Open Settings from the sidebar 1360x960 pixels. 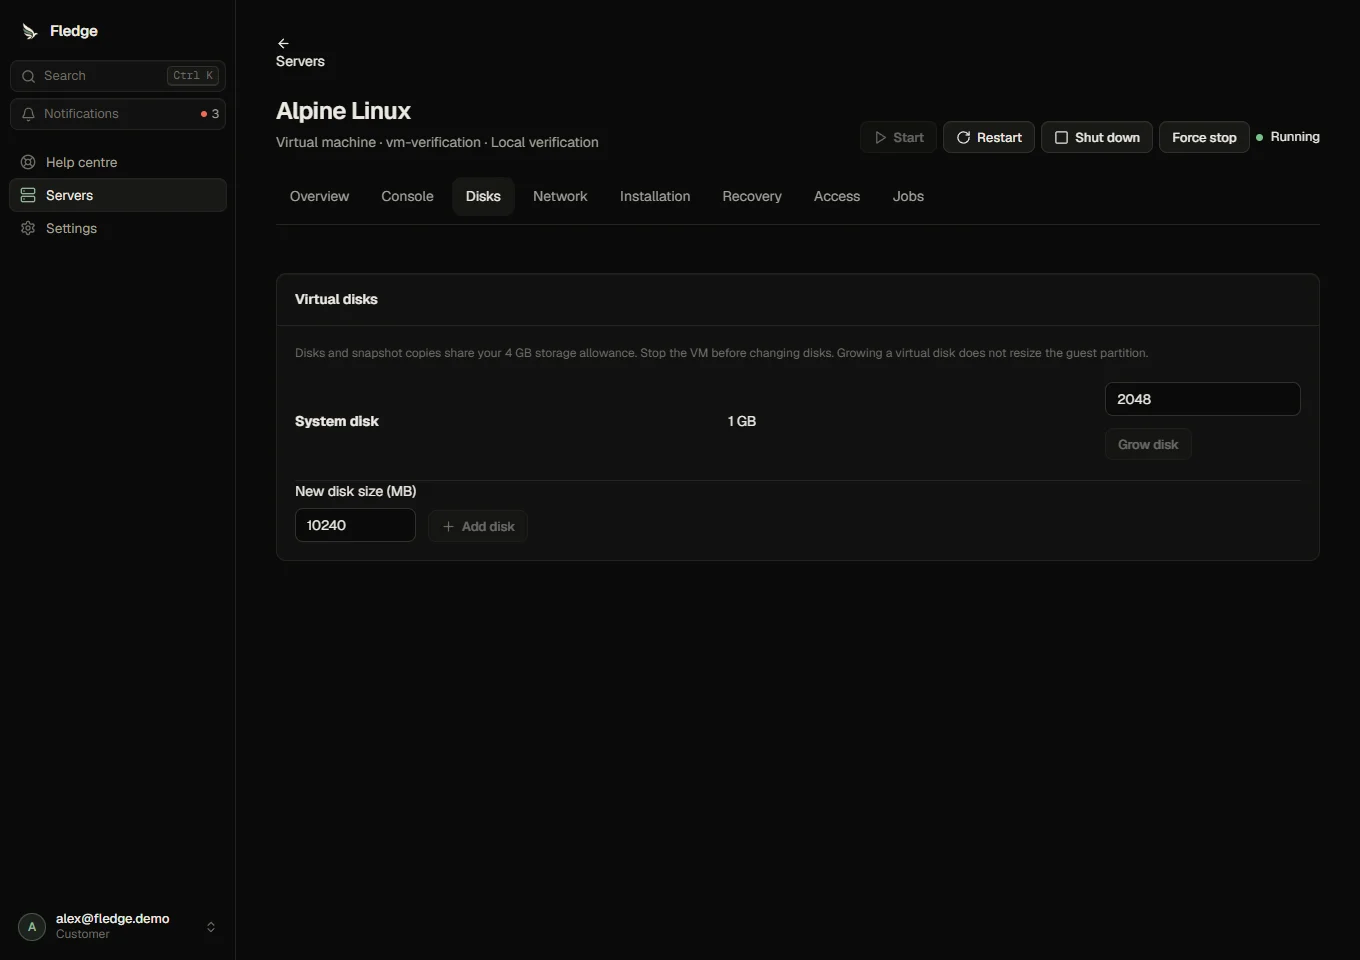click(x=118, y=228)
